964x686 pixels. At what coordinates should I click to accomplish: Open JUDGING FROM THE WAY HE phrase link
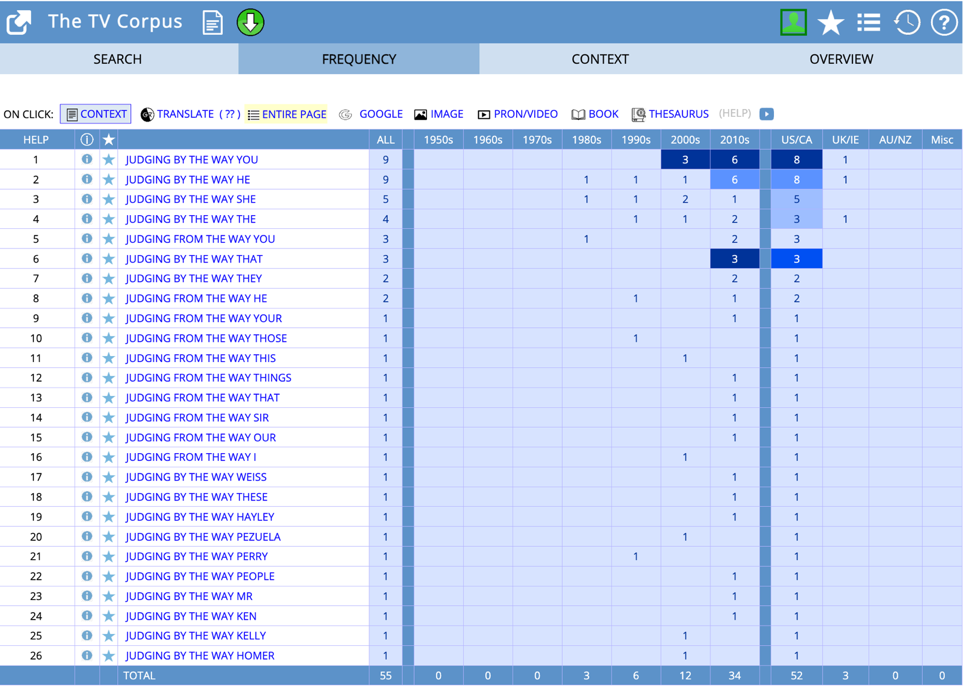coord(196,298)
